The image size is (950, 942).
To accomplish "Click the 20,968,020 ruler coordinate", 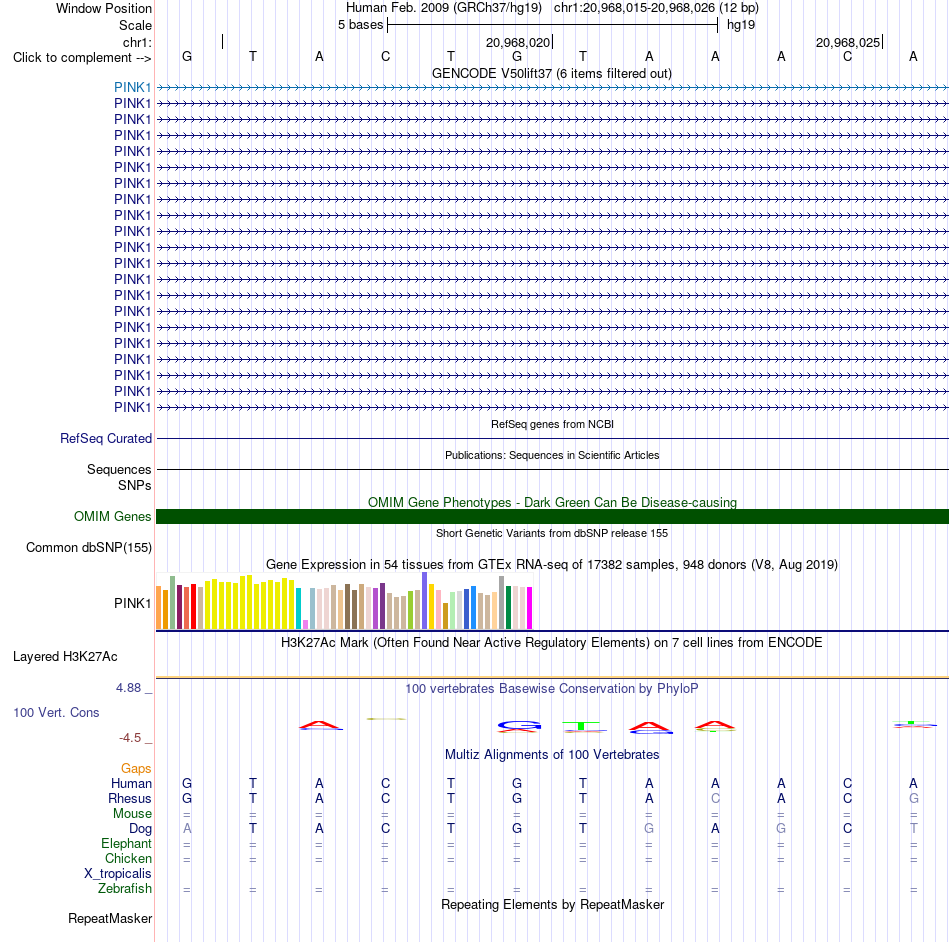I will (x=517, y=42).
